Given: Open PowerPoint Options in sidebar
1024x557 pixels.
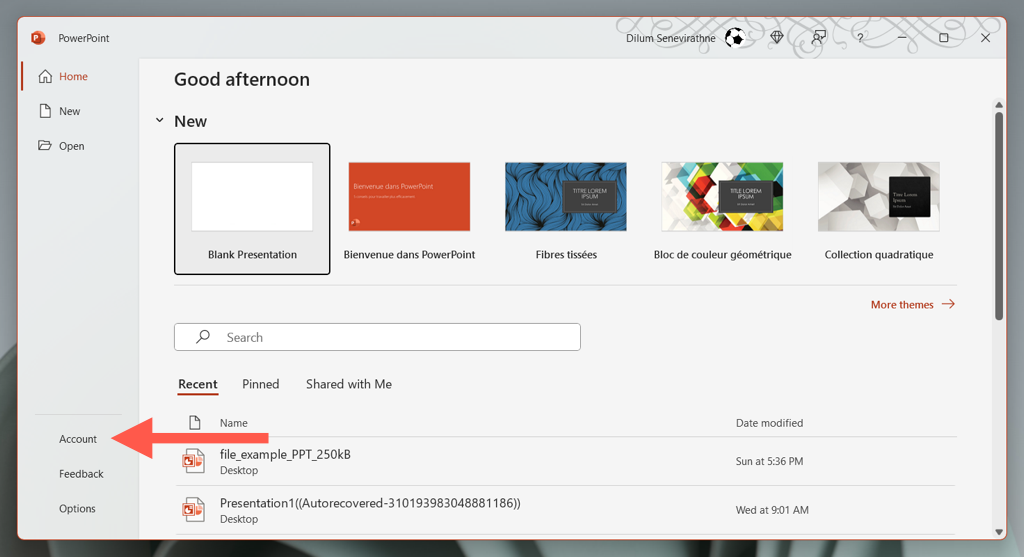Looking at the screenshot, I should 77,508.
